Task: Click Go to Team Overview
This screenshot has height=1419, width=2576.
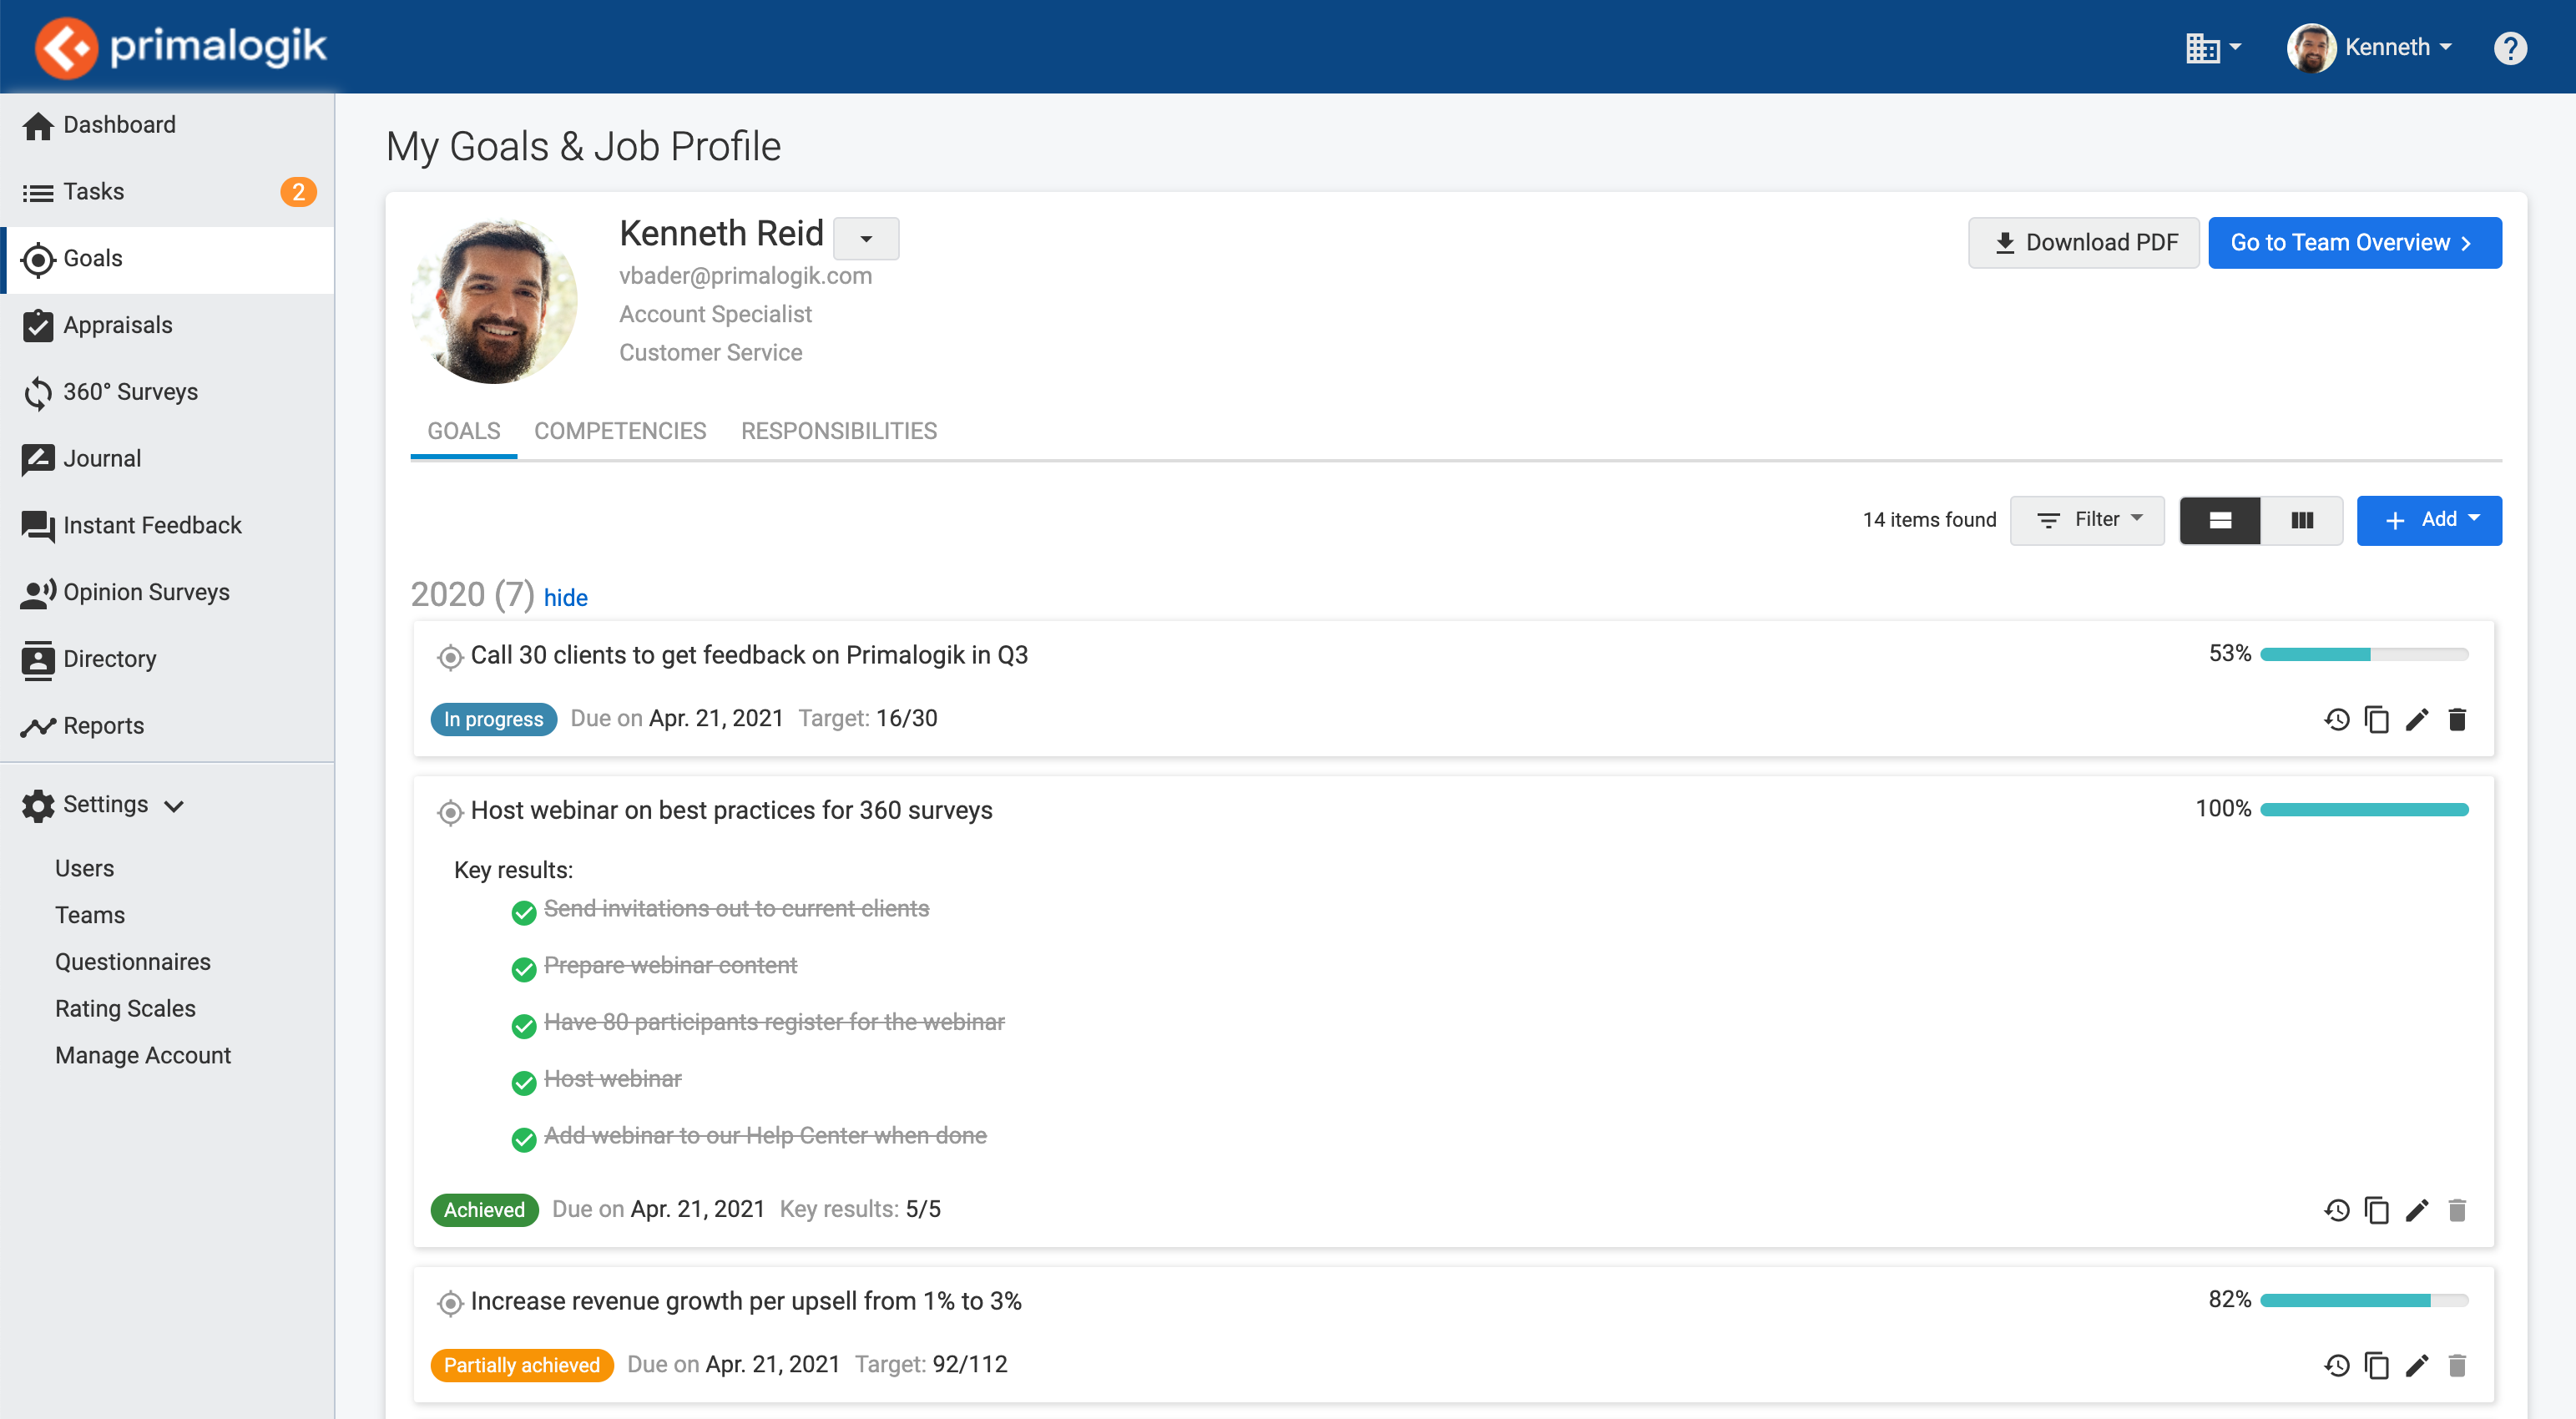Action: point(2354,242)
